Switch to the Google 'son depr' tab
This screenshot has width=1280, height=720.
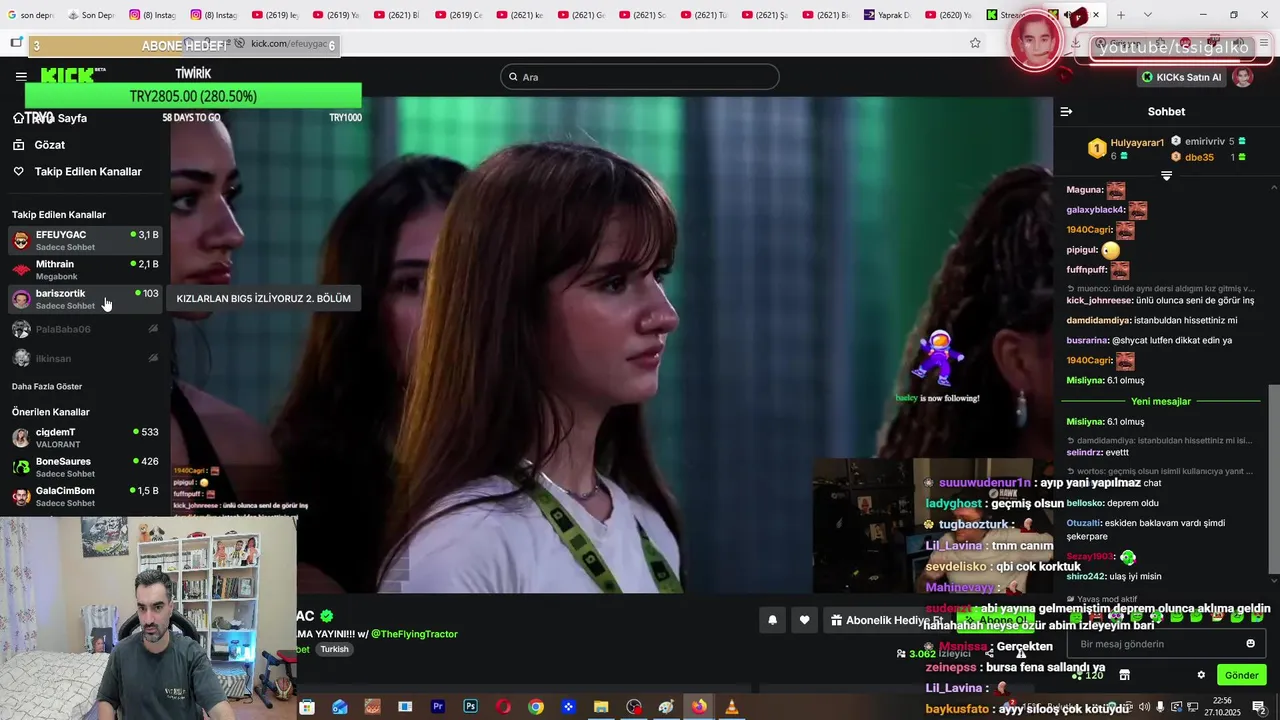(x=30, y=15)
